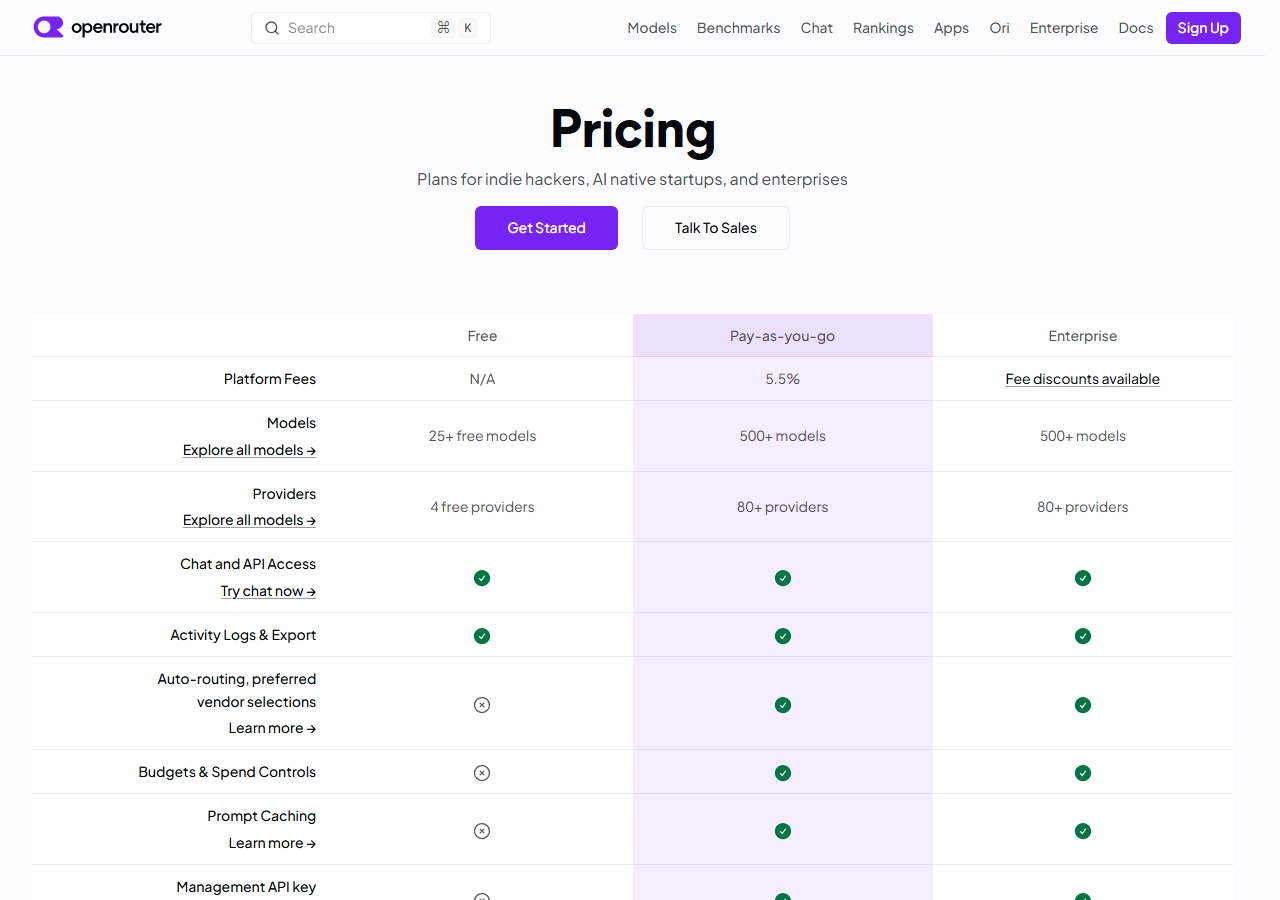The height and width of the screenshot is (900, 1280).
Task: Click the Free plan X icon for Prompt Caching
Action: coord(482,831)
